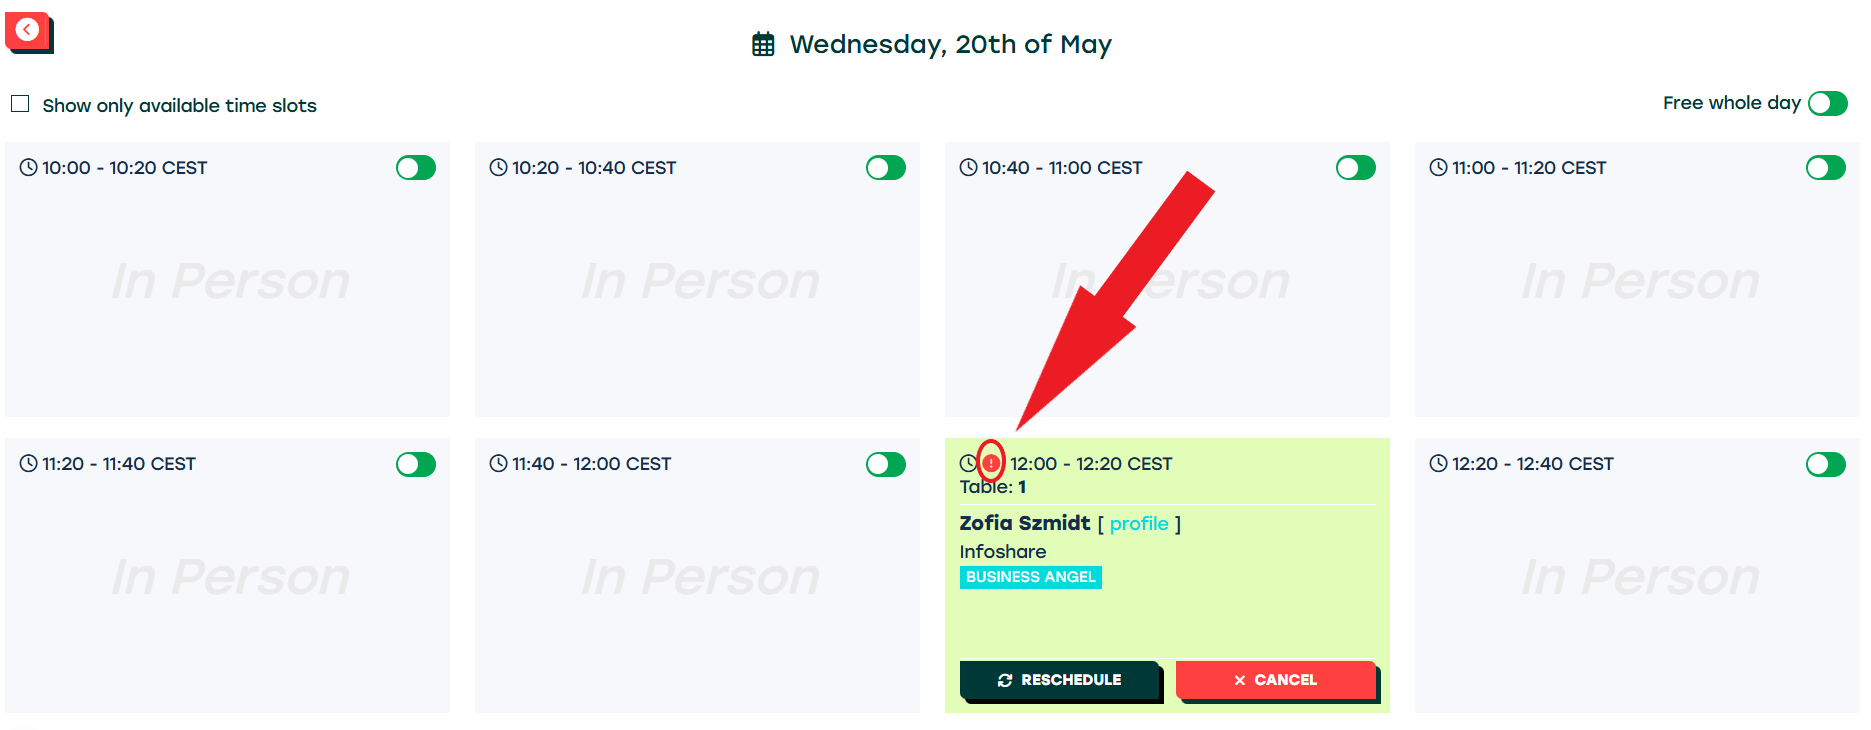The height and width of the screenshot is (730, 1871).
Task: Click the clock icon of 11:40 slot
Action: (498, 464)
